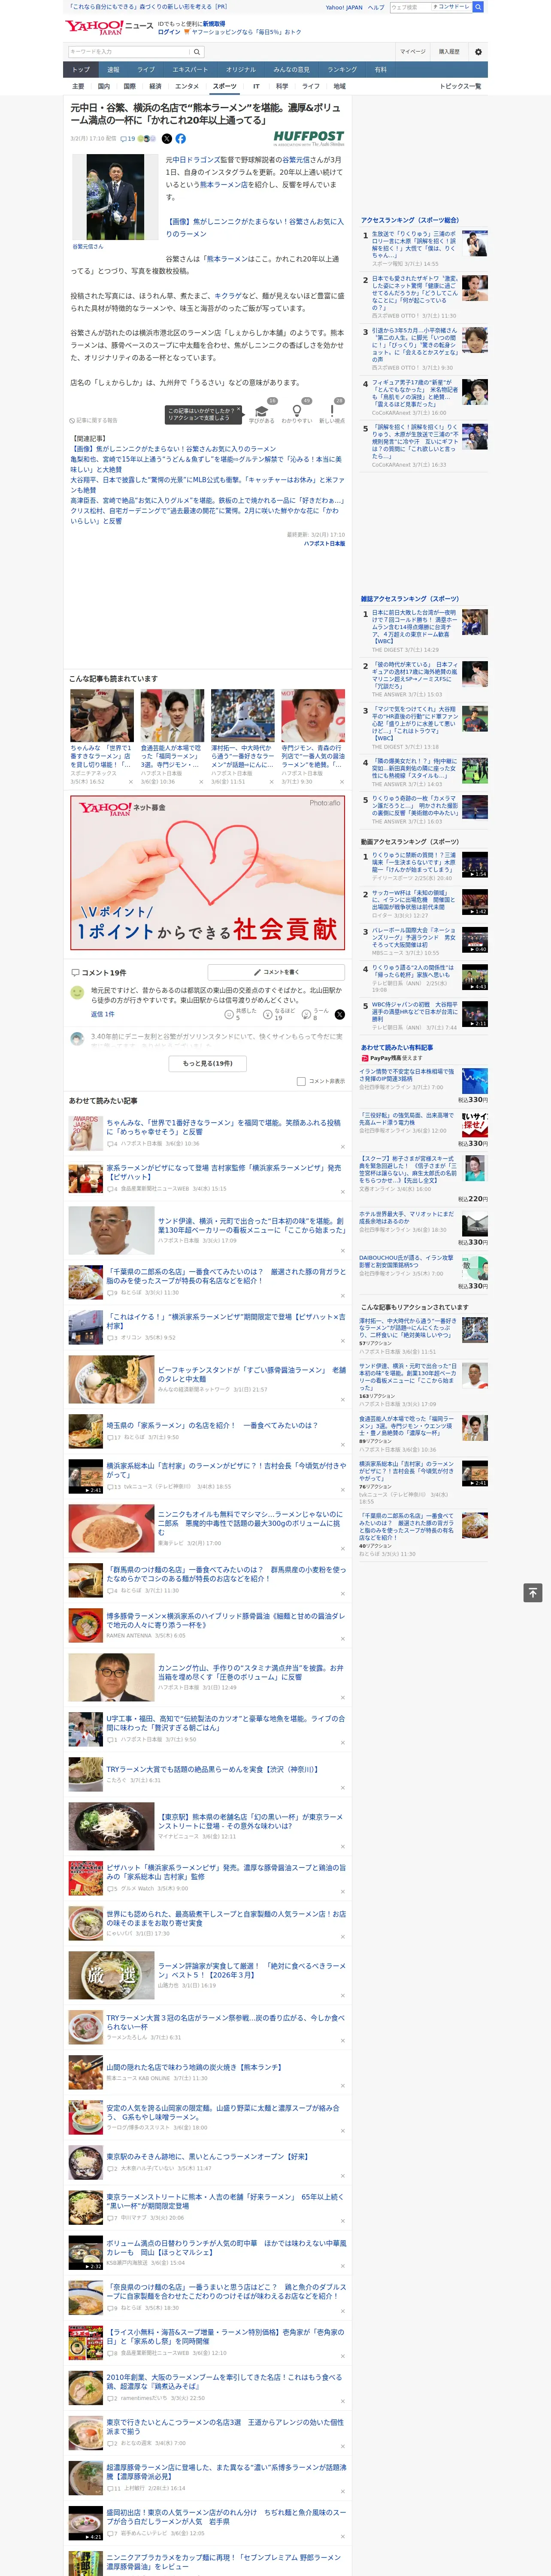Open the エキスパート navigation tab
Image resolution: width=551 pixels, height=2576 pixels.
190,70
